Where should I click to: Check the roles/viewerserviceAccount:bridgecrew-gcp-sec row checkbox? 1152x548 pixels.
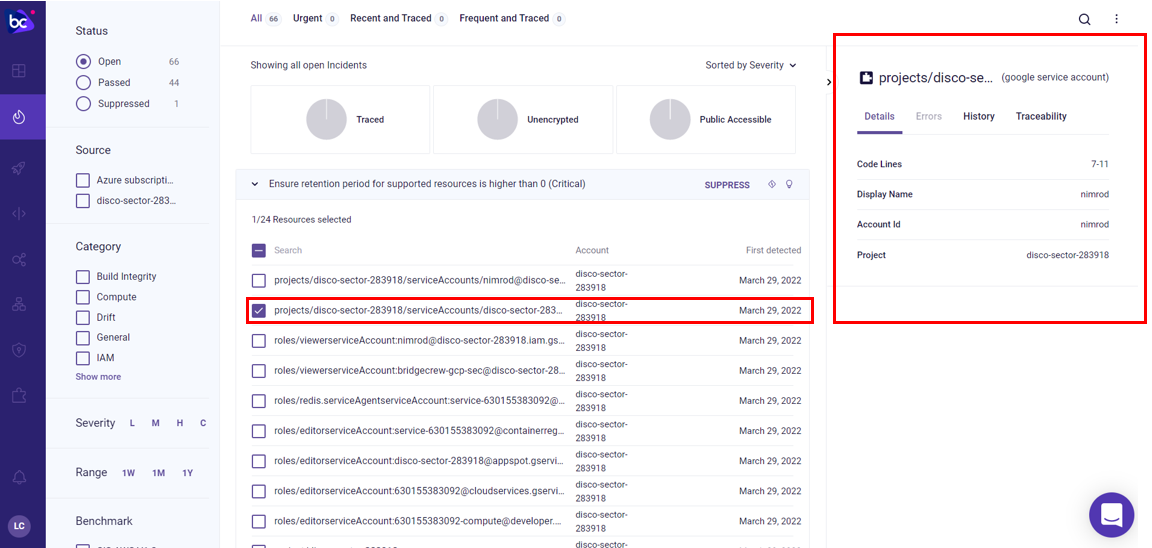pos(259,371)
